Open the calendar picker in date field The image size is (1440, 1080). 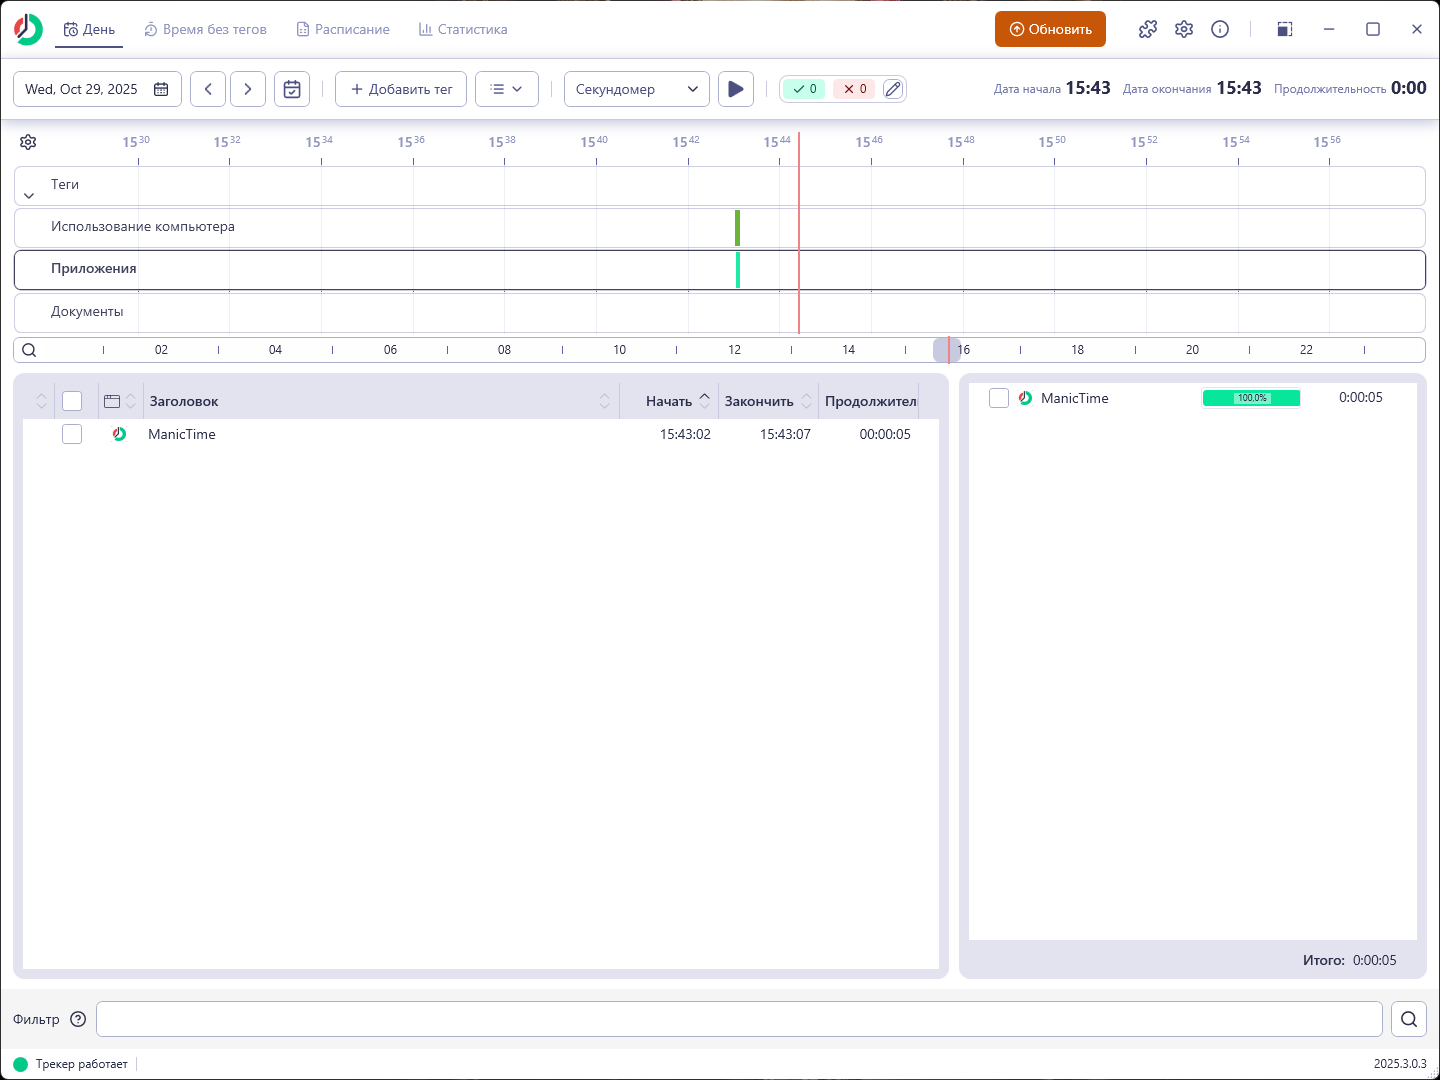[161, 89]
